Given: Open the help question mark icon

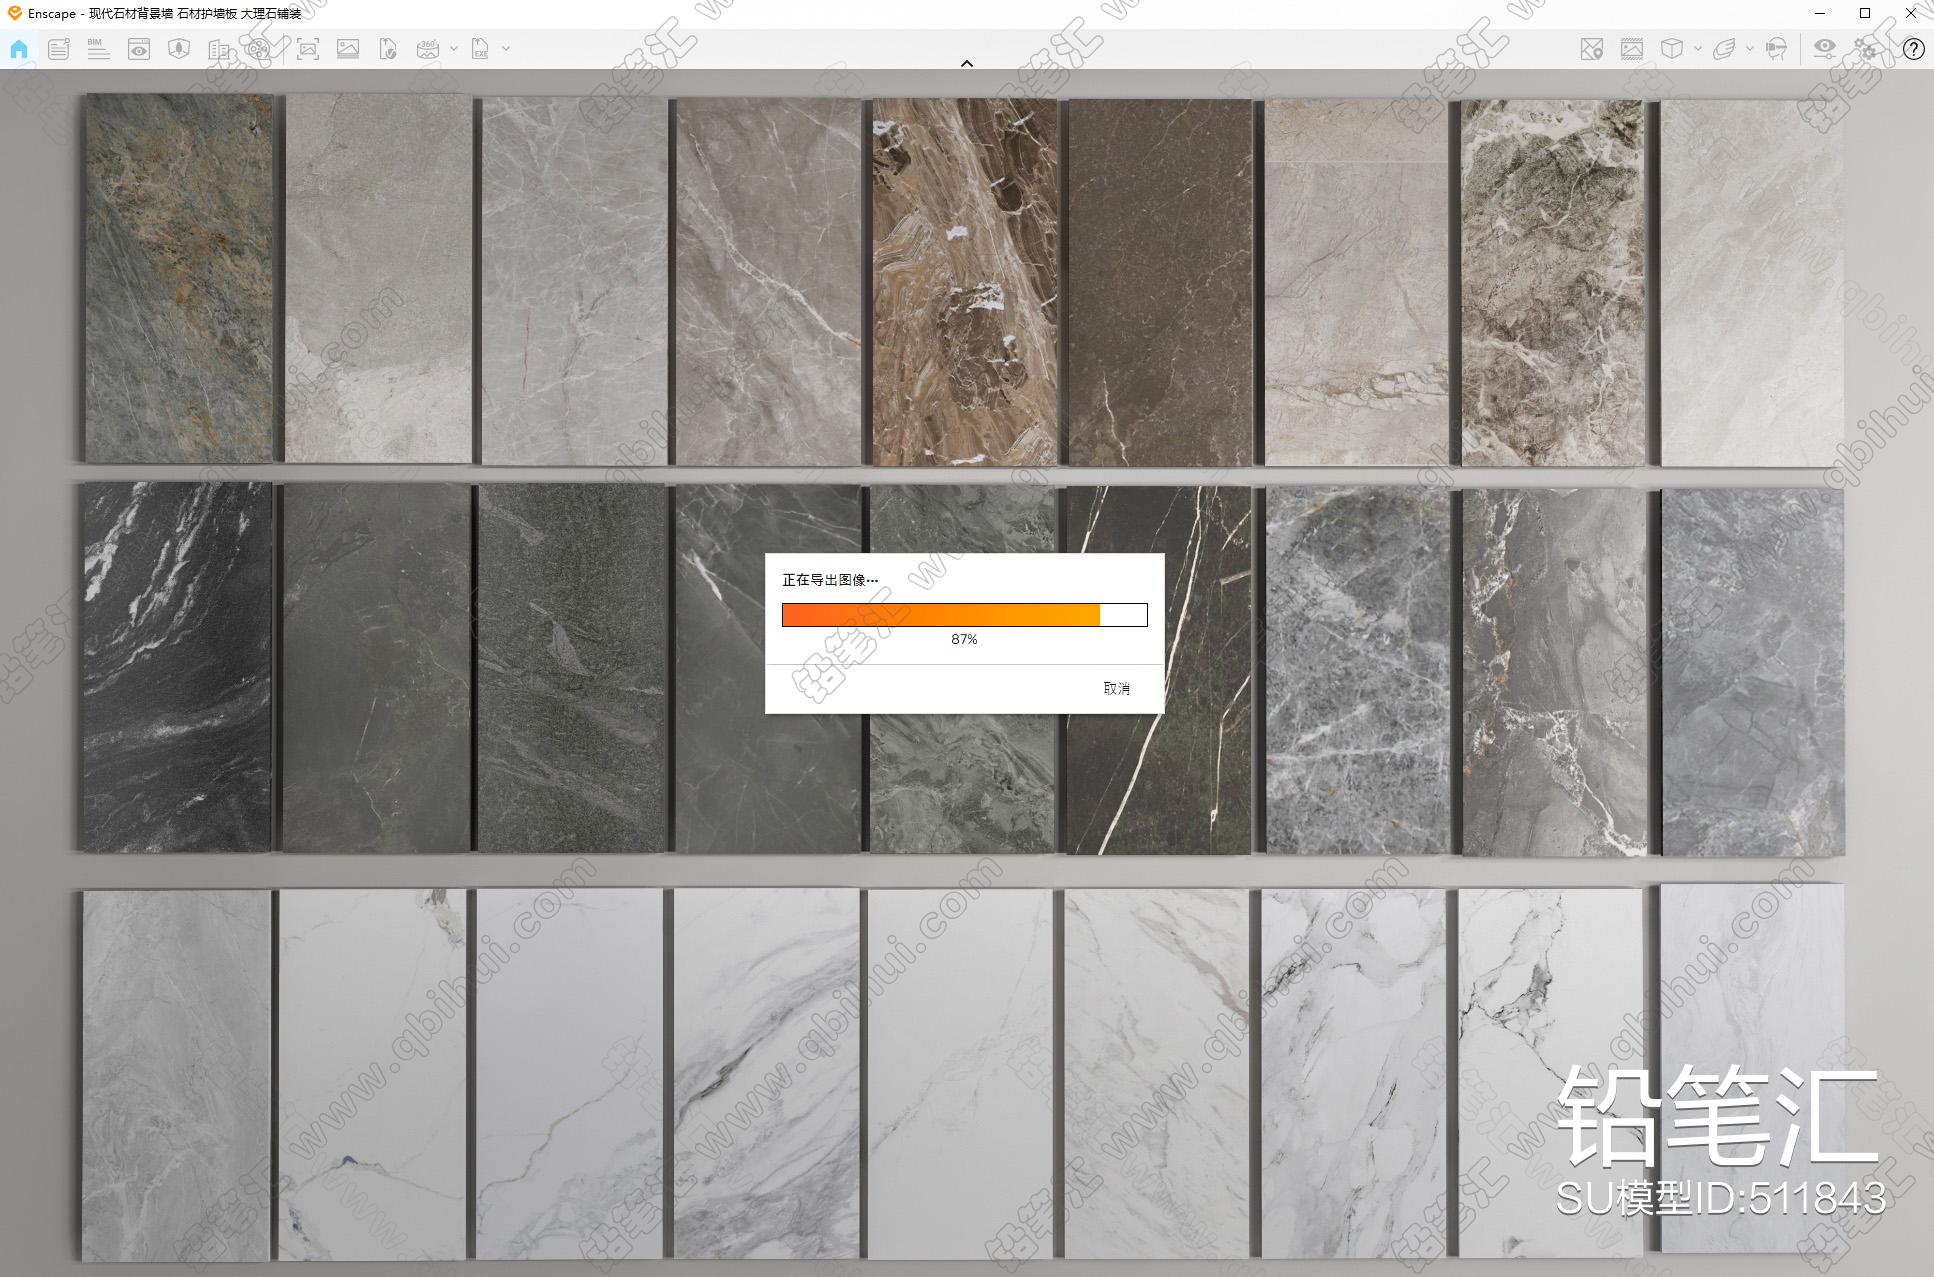Looking at the screenshot, I should pos(1913,49).
